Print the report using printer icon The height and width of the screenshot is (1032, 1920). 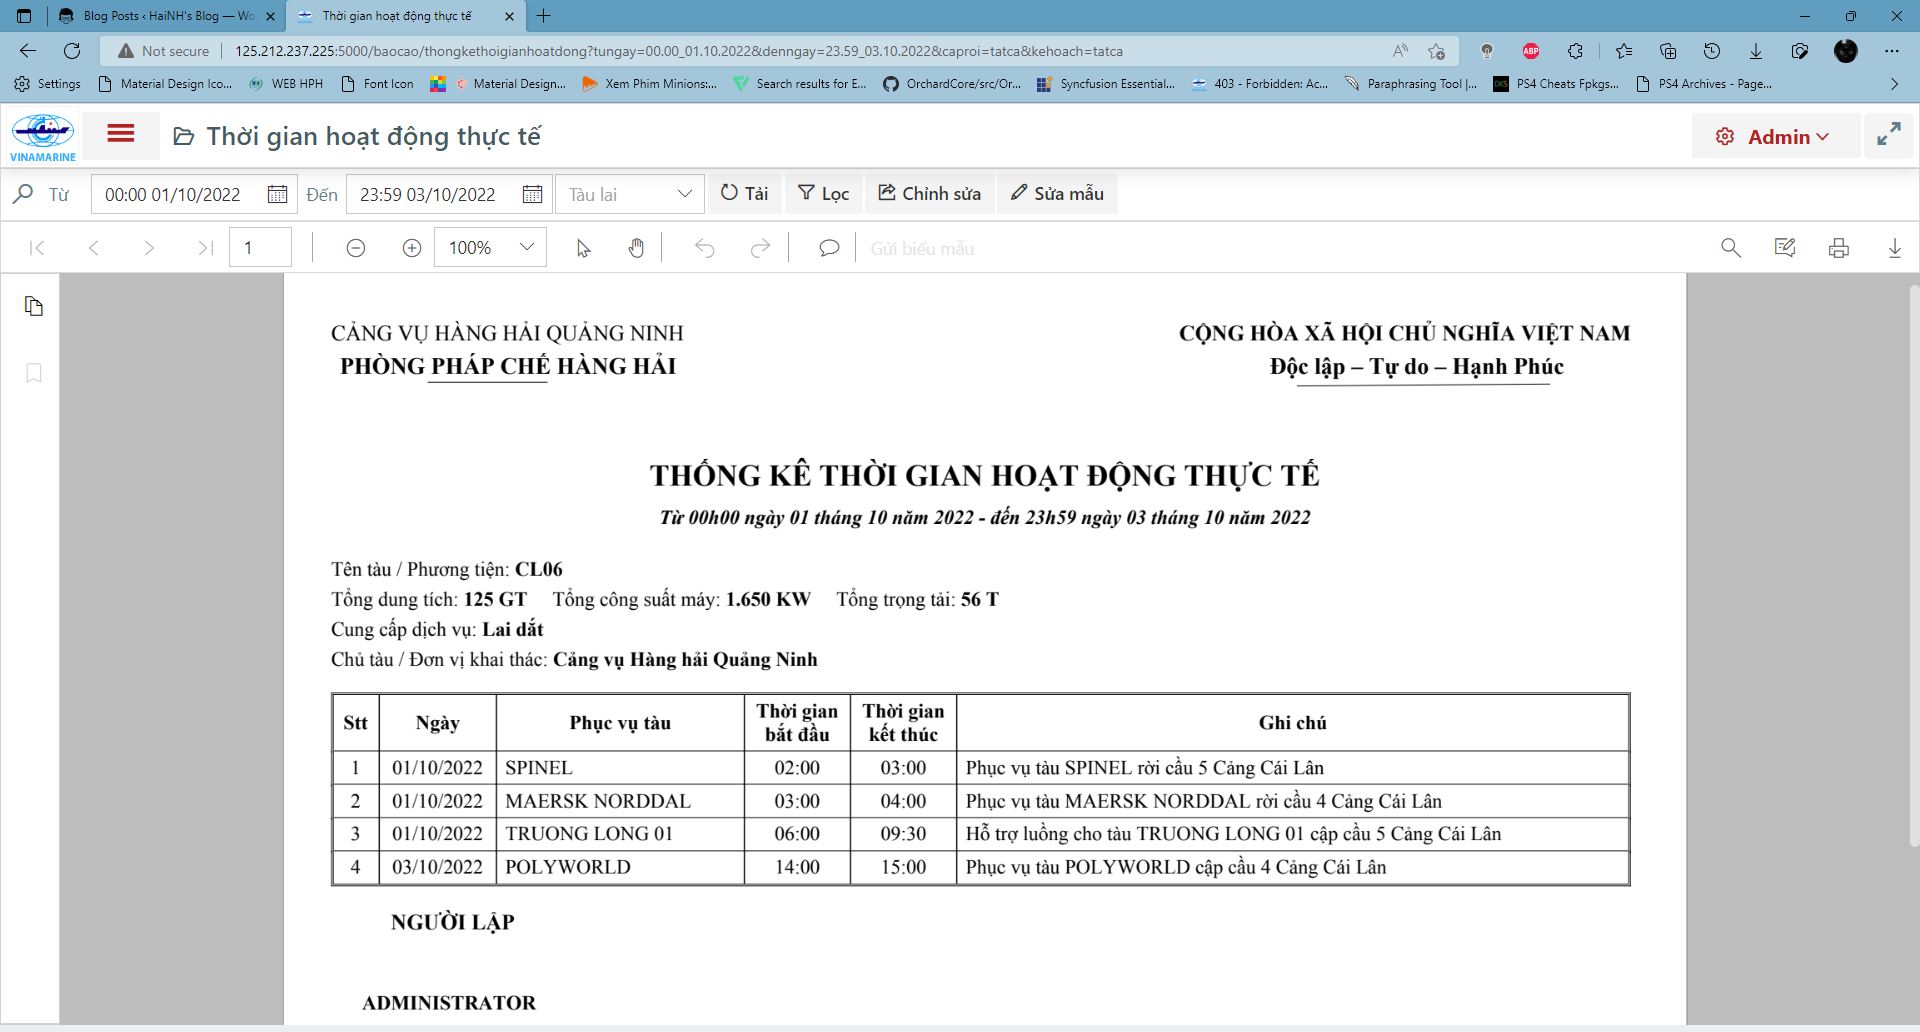point(1838,248)
